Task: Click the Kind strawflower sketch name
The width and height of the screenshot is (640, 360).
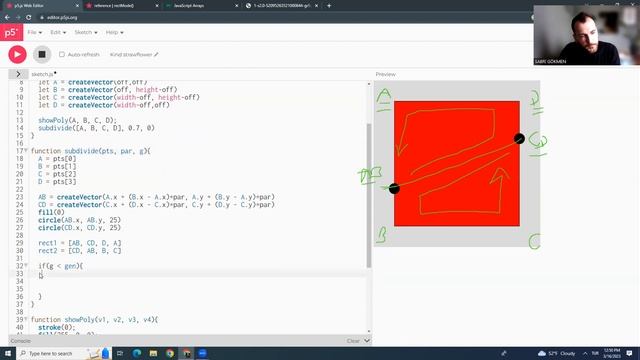Action: [131, 54]
